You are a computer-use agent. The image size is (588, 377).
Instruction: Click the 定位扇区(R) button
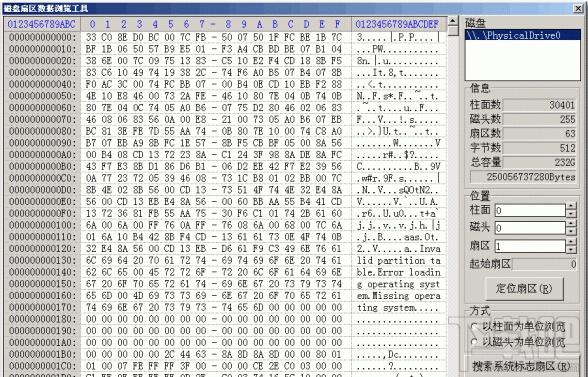click(524, 288)
